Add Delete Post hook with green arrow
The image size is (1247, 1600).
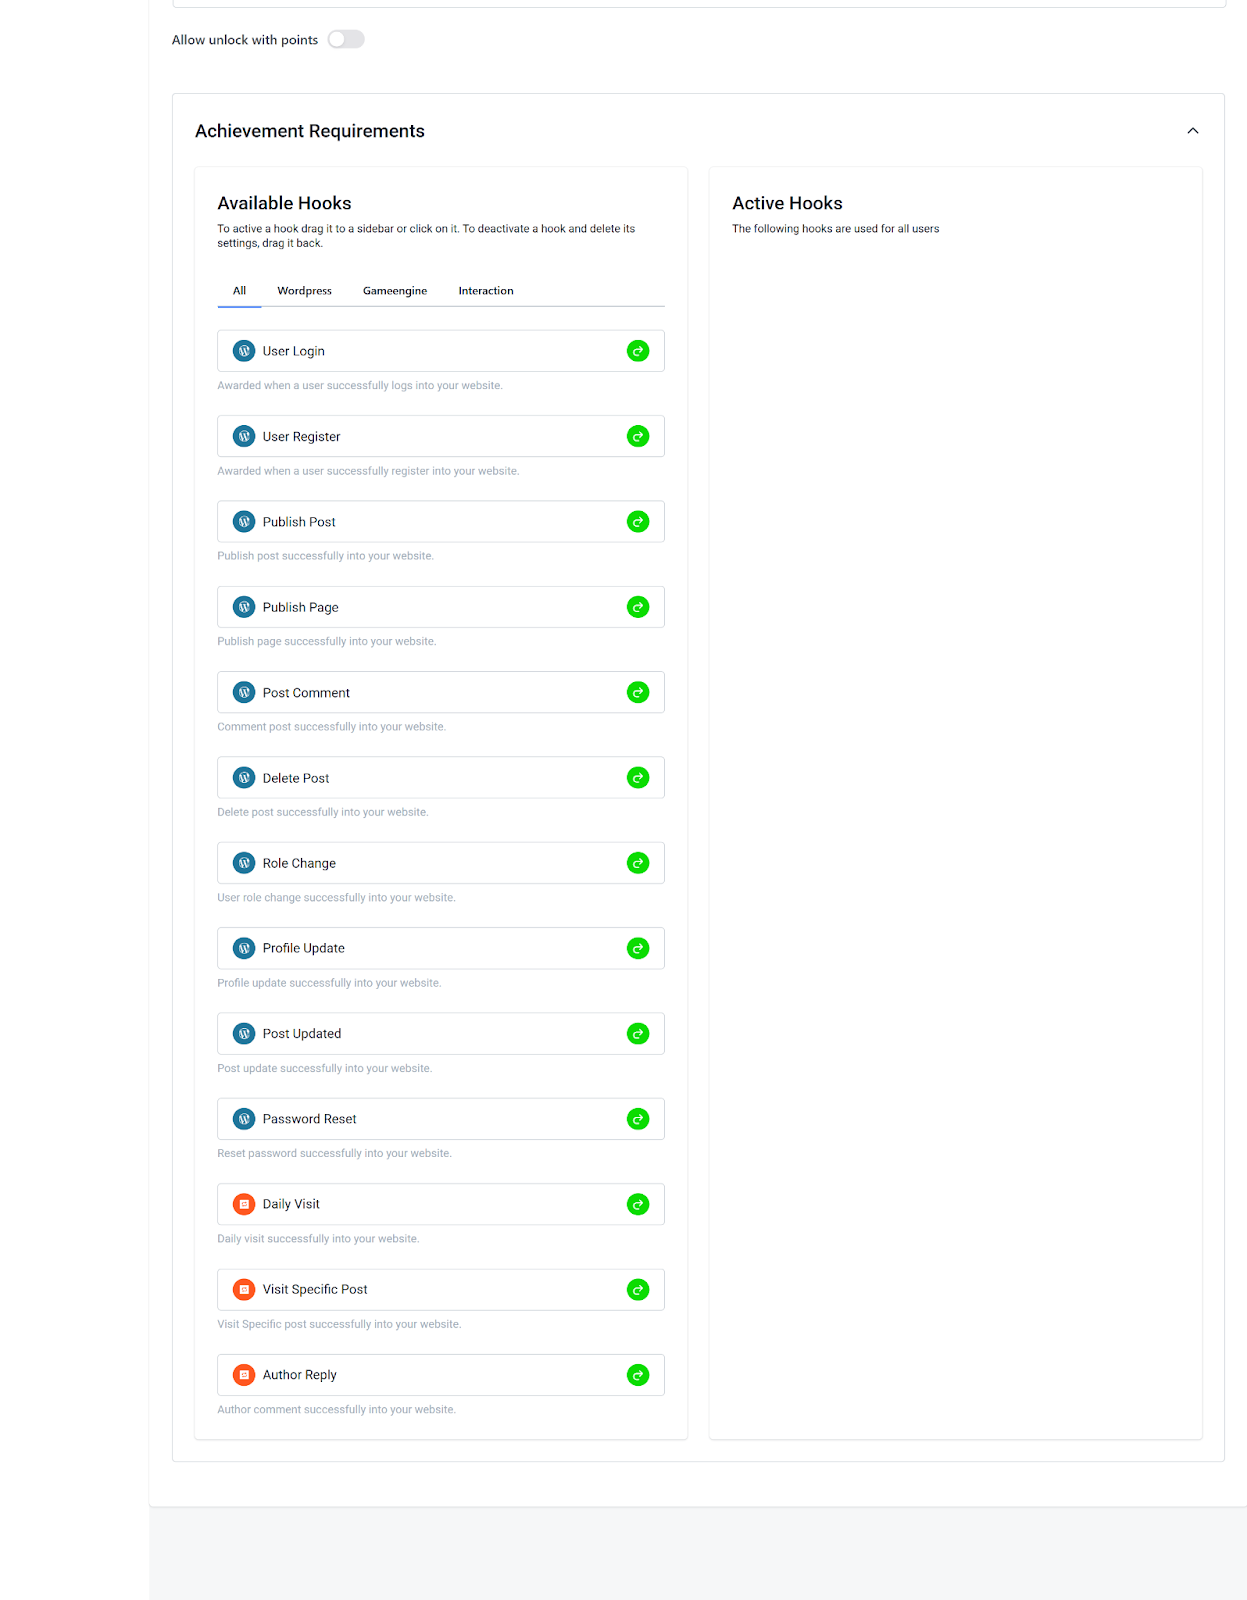(638, 778)
